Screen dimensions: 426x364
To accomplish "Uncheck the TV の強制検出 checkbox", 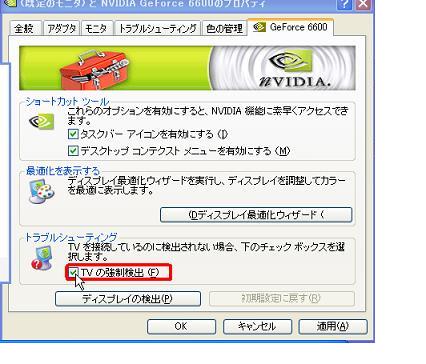I will click(73, 273).
